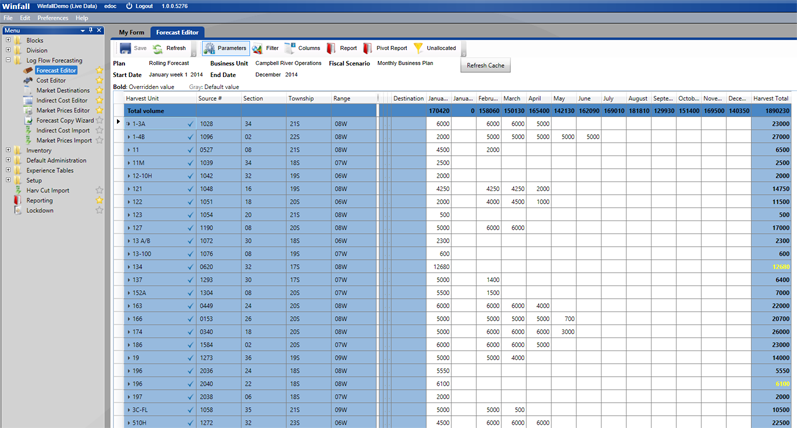The height and width of the screenshot is (428, 797).
Task: Click the Market Destinations icon
Action: (x=28, y=90)
